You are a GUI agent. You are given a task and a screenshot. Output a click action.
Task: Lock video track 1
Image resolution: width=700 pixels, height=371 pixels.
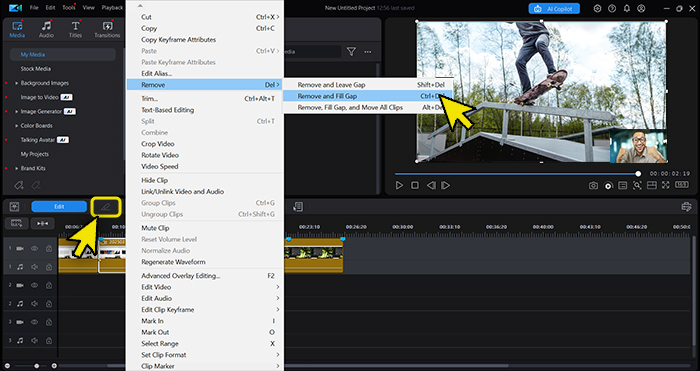49,249
